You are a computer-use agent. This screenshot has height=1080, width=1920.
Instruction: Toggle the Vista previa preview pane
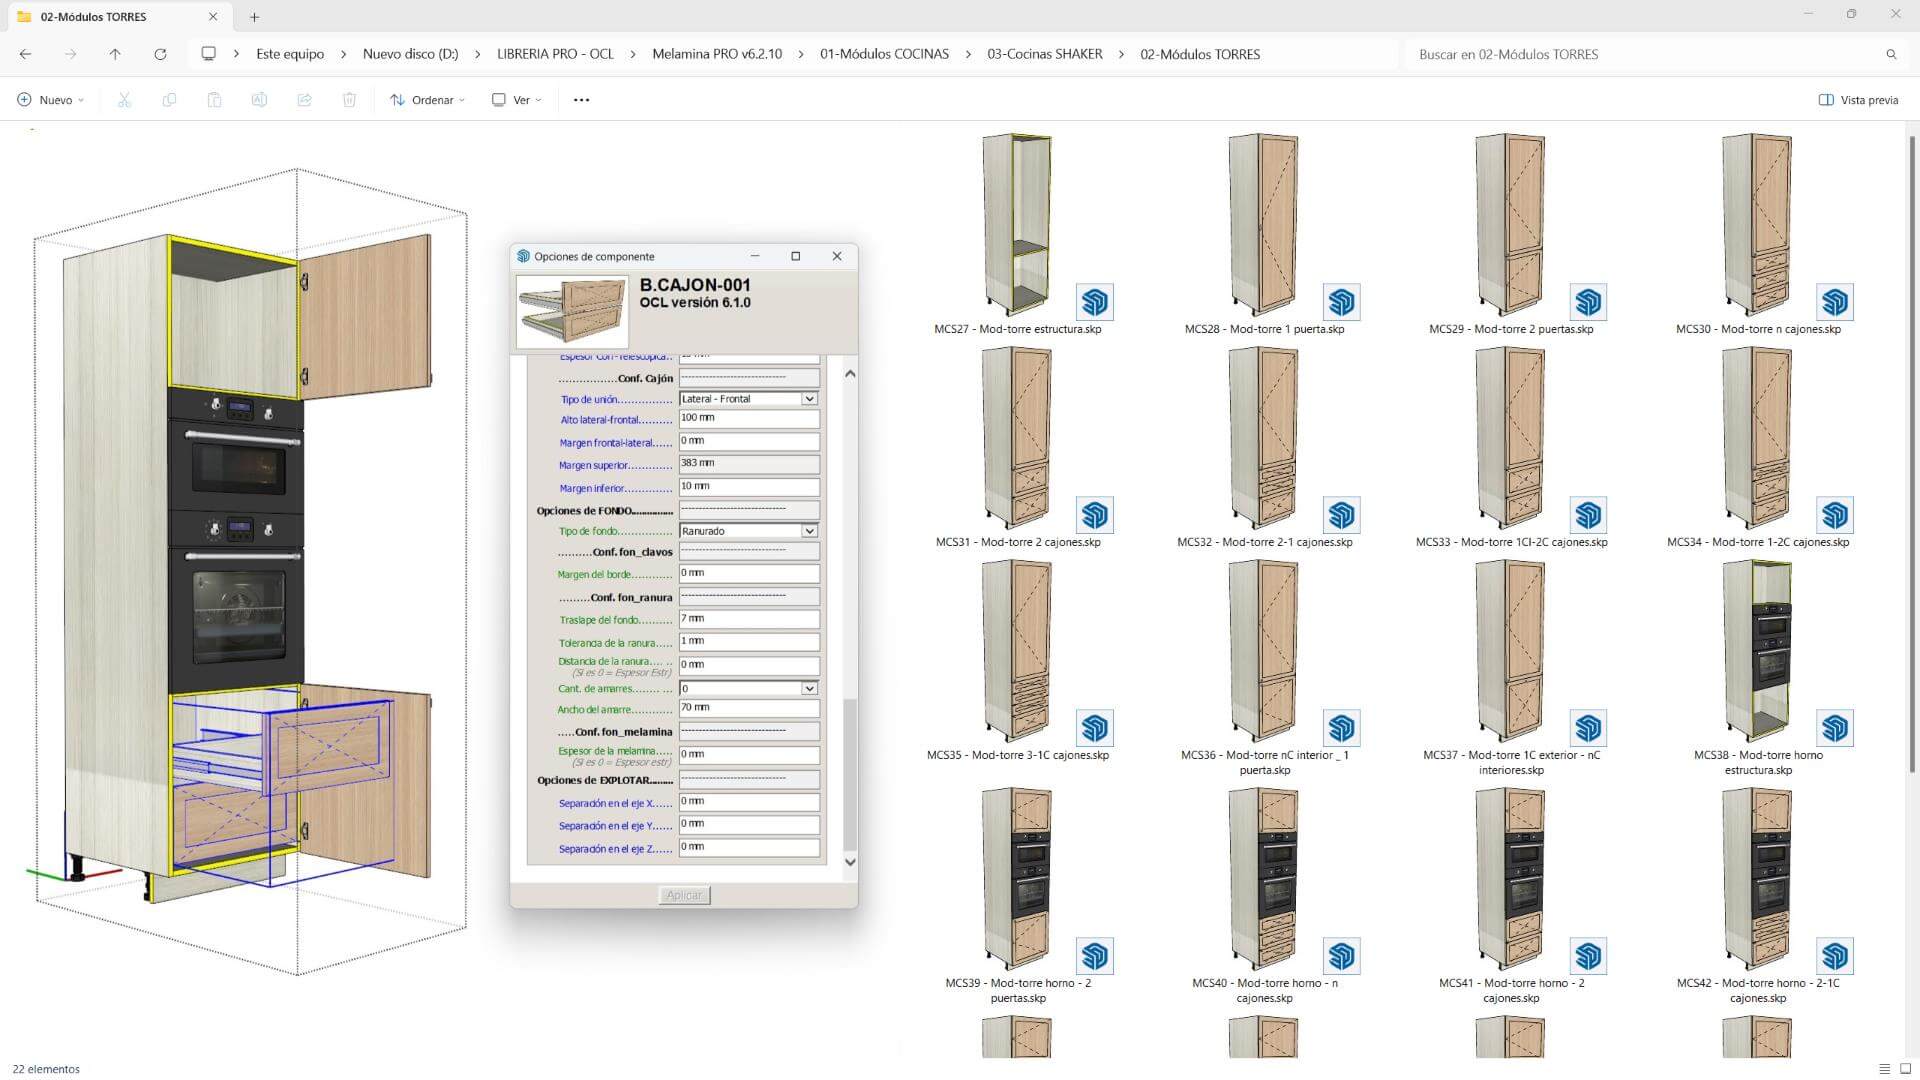coord(1858,100)
